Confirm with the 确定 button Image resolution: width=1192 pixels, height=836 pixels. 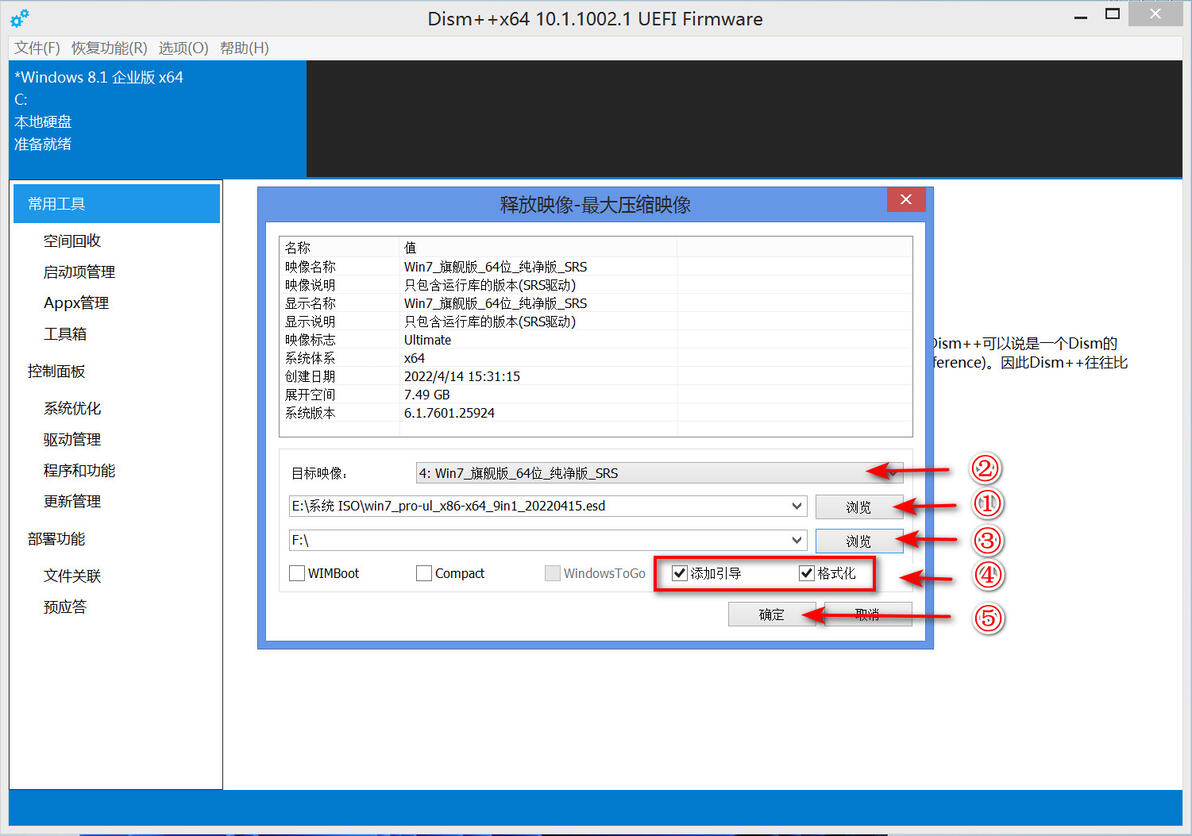click(772, 614)
